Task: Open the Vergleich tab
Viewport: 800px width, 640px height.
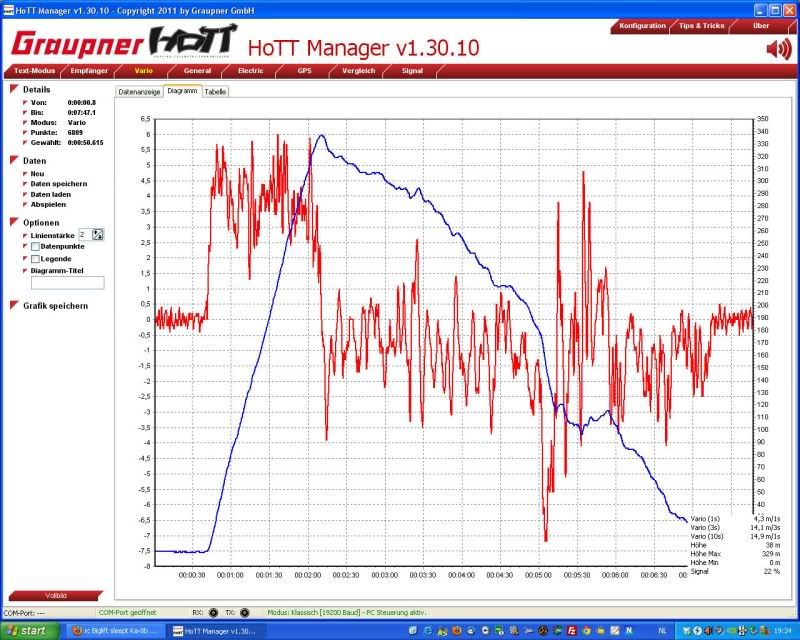Action: (359, 71)
